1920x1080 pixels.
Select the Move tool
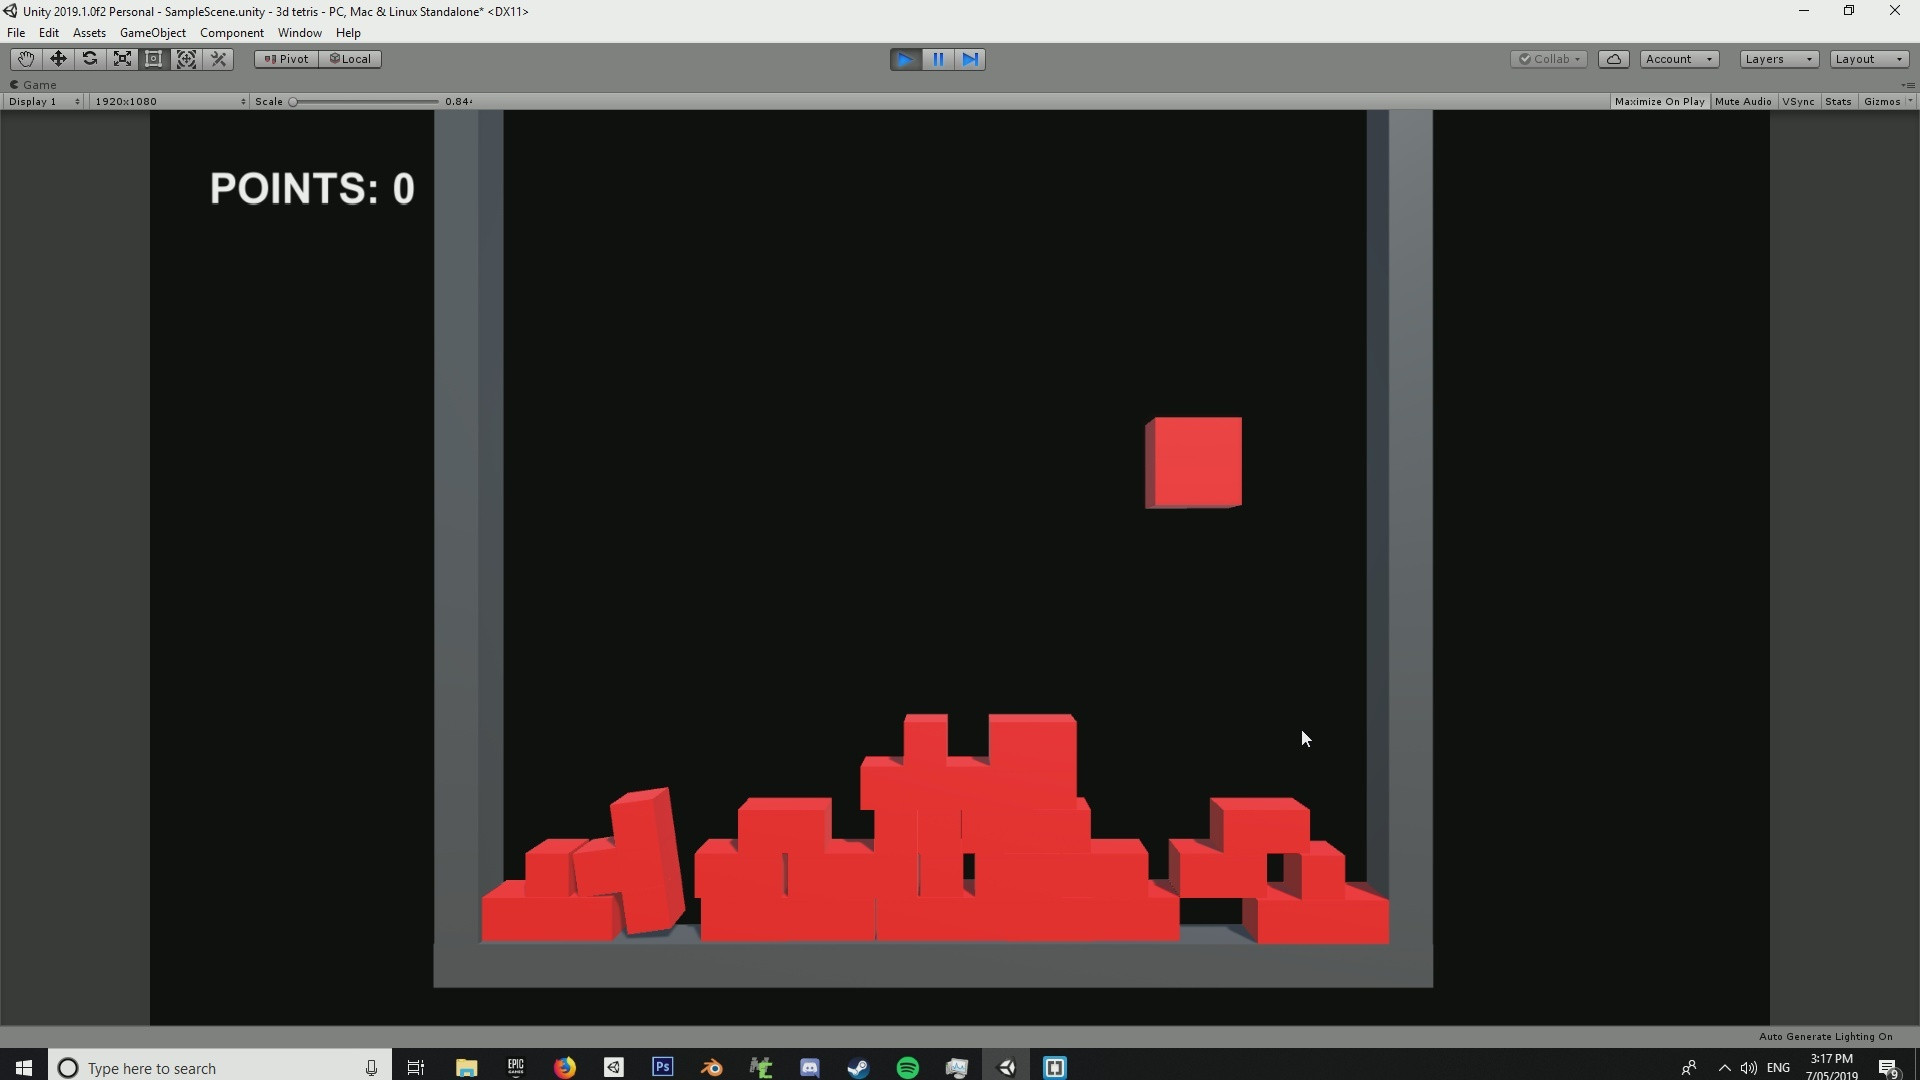coord(58,59)
